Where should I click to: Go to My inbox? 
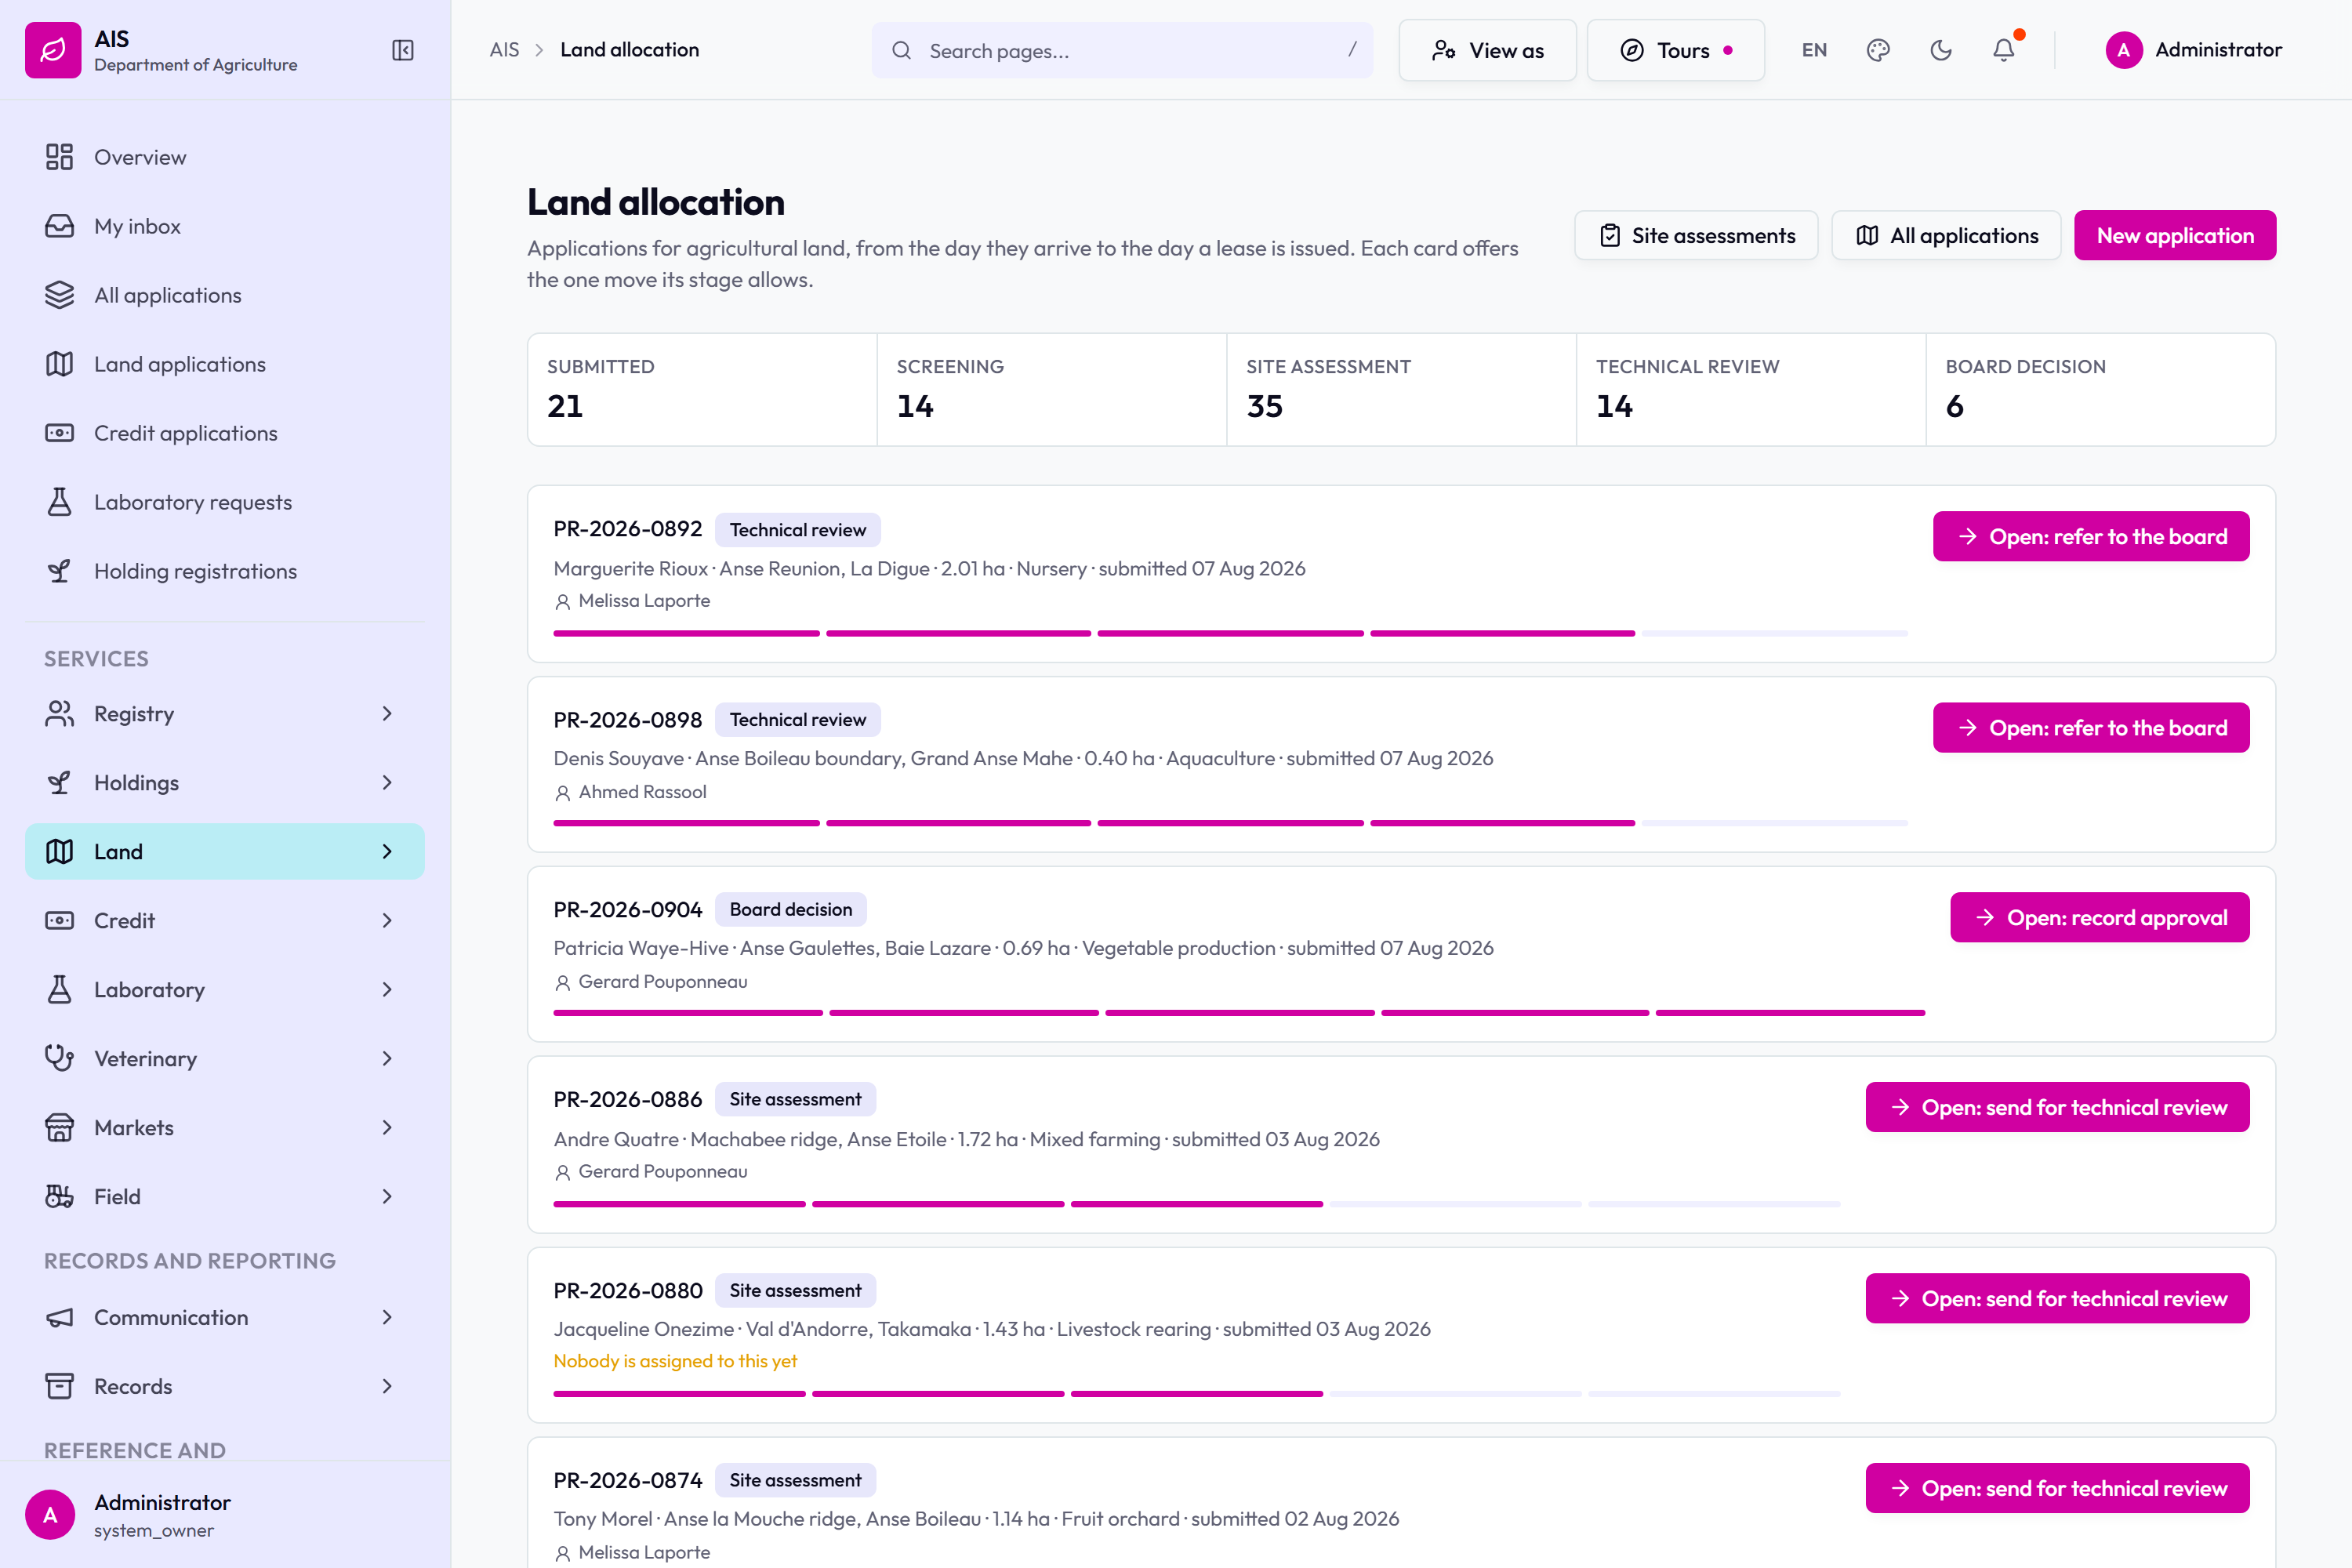click(x=225, y=226)
